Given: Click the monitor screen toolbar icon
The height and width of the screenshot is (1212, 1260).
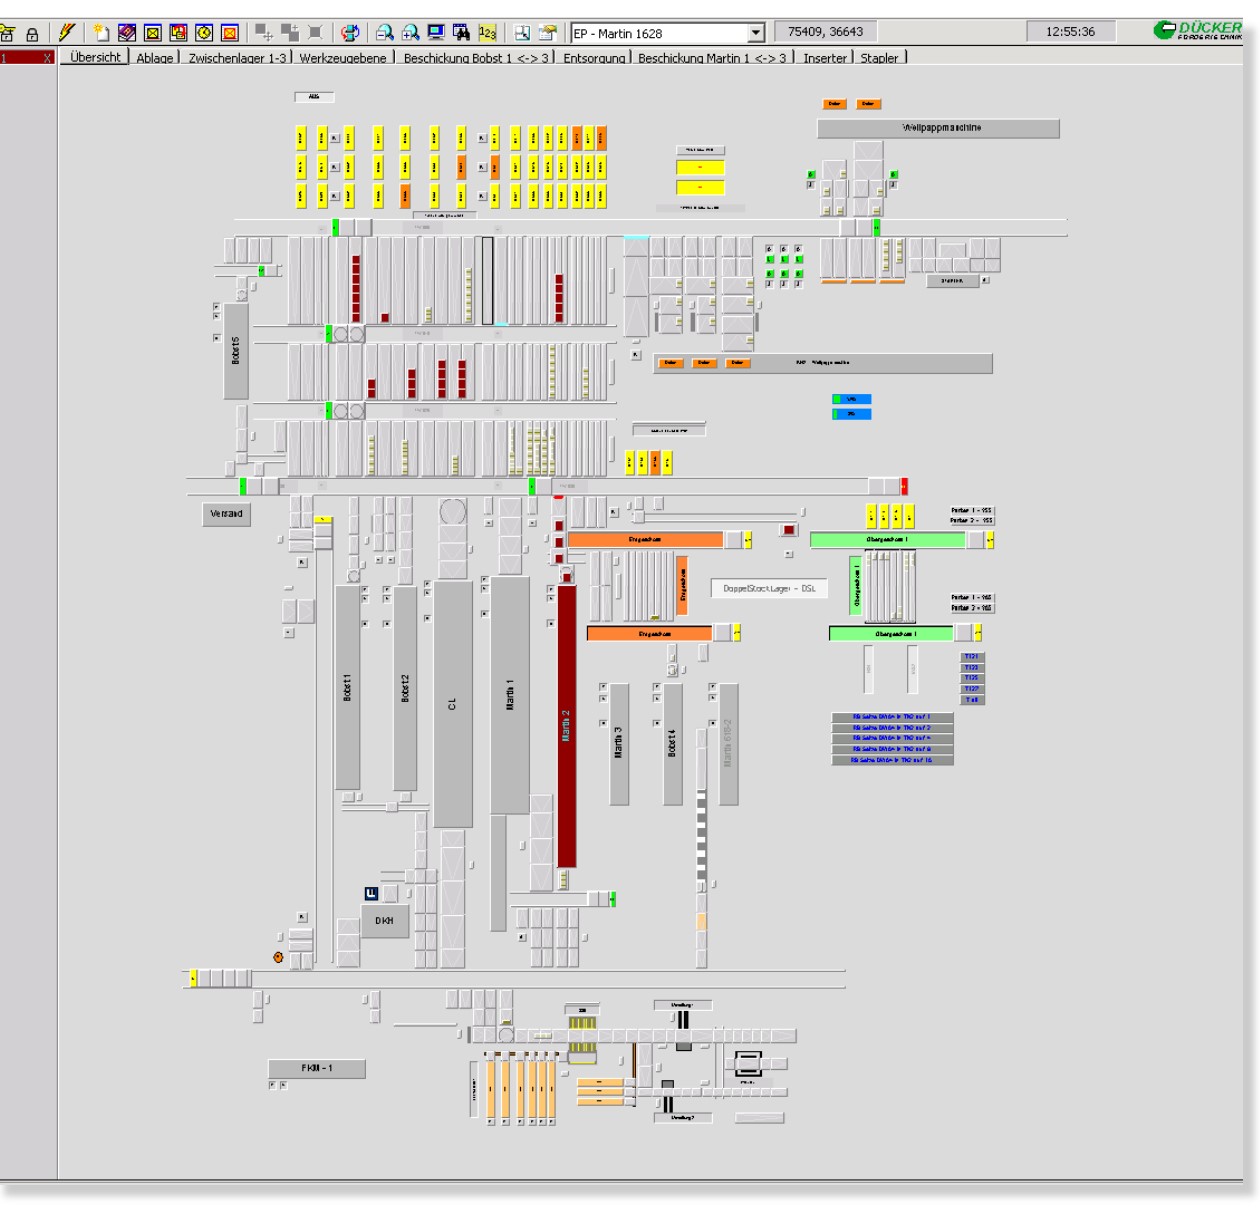Looking at the screenshot, I should pyautogui.click(x=436, y=32).
